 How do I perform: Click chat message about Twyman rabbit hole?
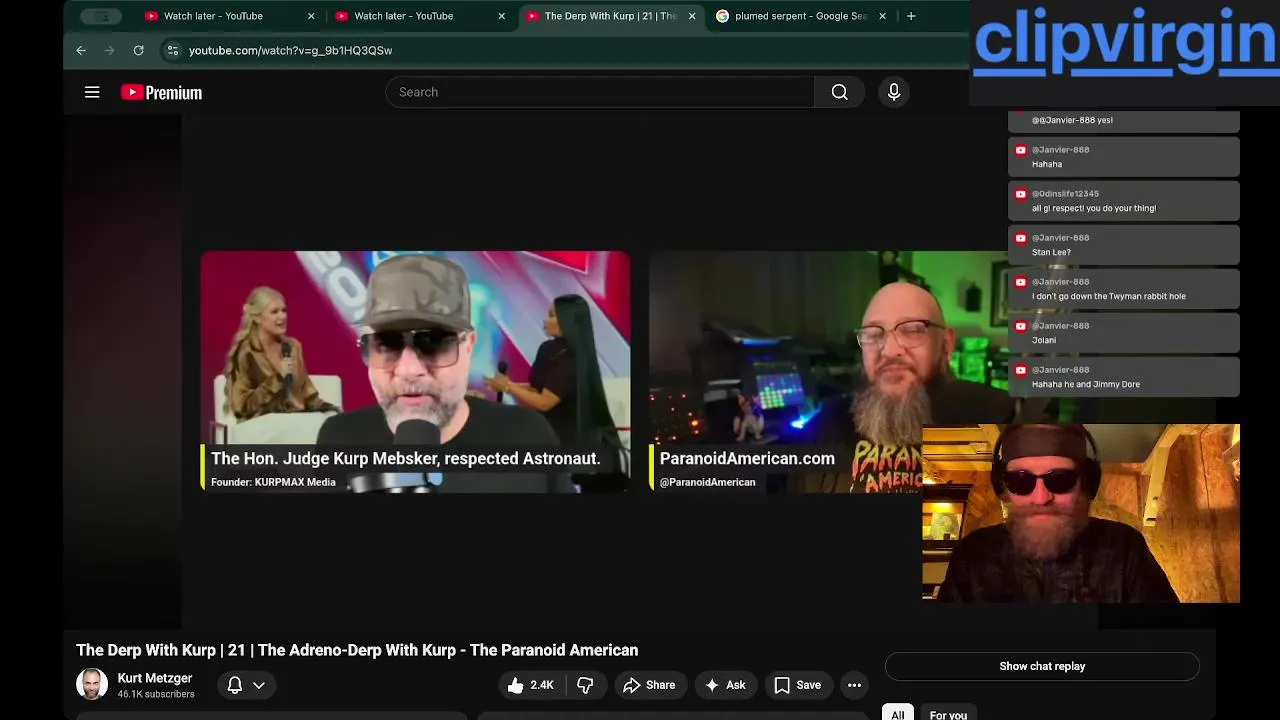coord(1124,289)
